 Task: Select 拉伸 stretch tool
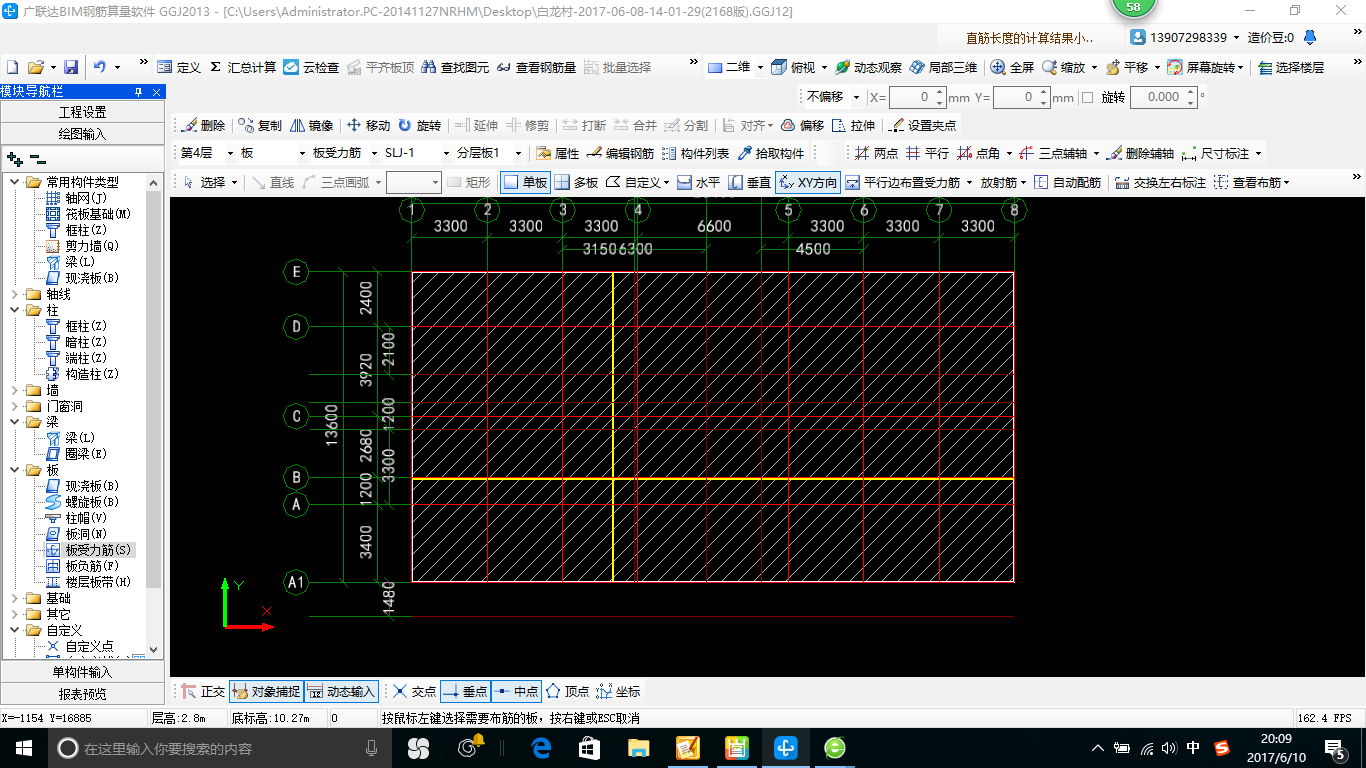click(x=853, y=125)
